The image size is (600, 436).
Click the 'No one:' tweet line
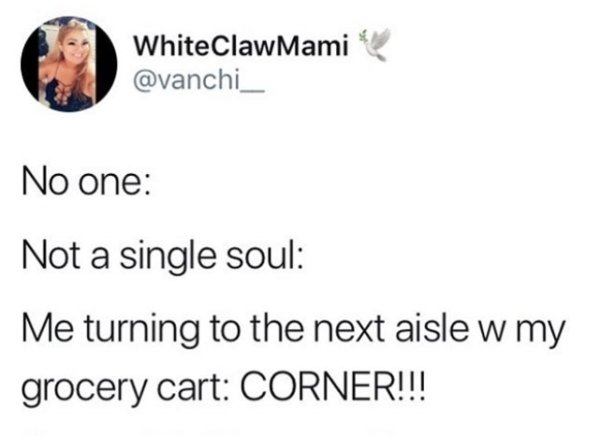click(x=86, y=183)
